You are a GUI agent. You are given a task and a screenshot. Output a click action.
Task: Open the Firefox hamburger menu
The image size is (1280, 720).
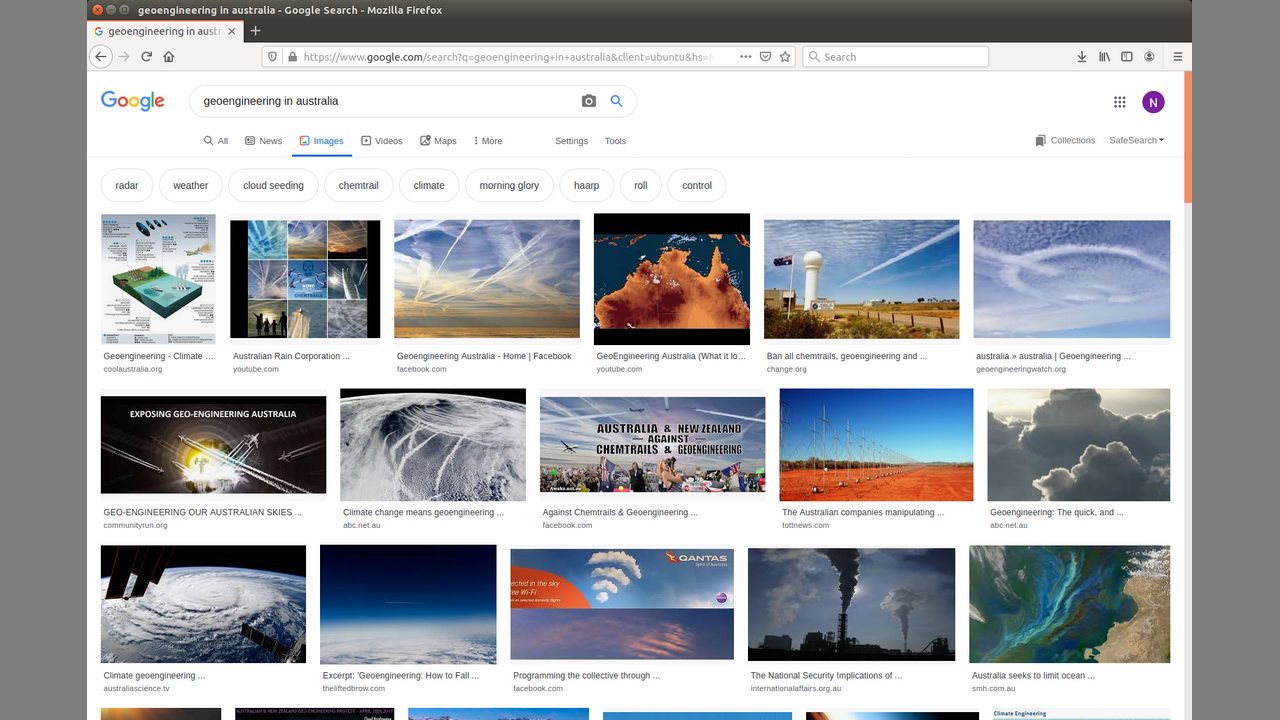click(x=1178, y=57)
